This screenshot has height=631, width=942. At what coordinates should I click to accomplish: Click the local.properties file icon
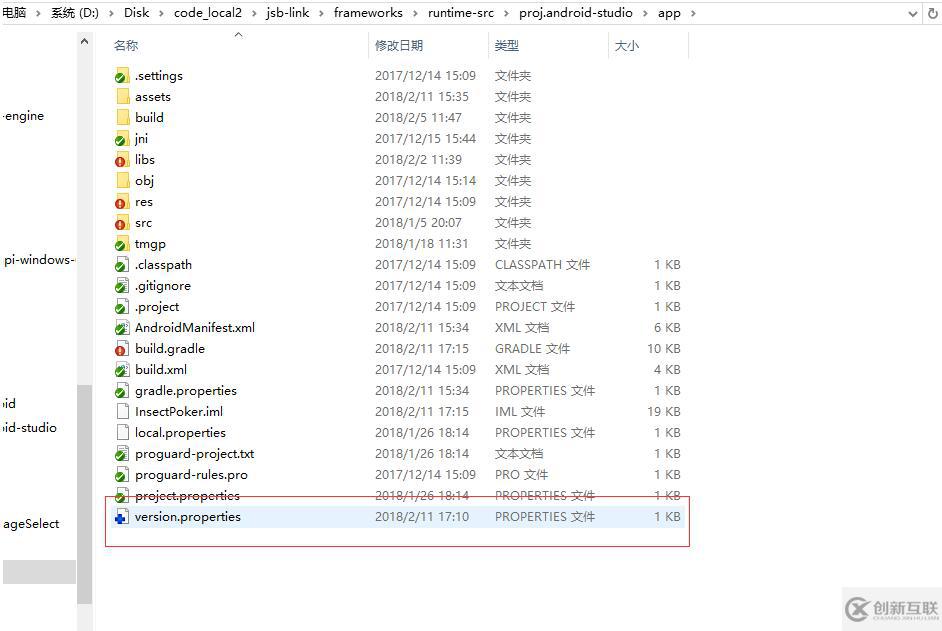tap(123, 433)
